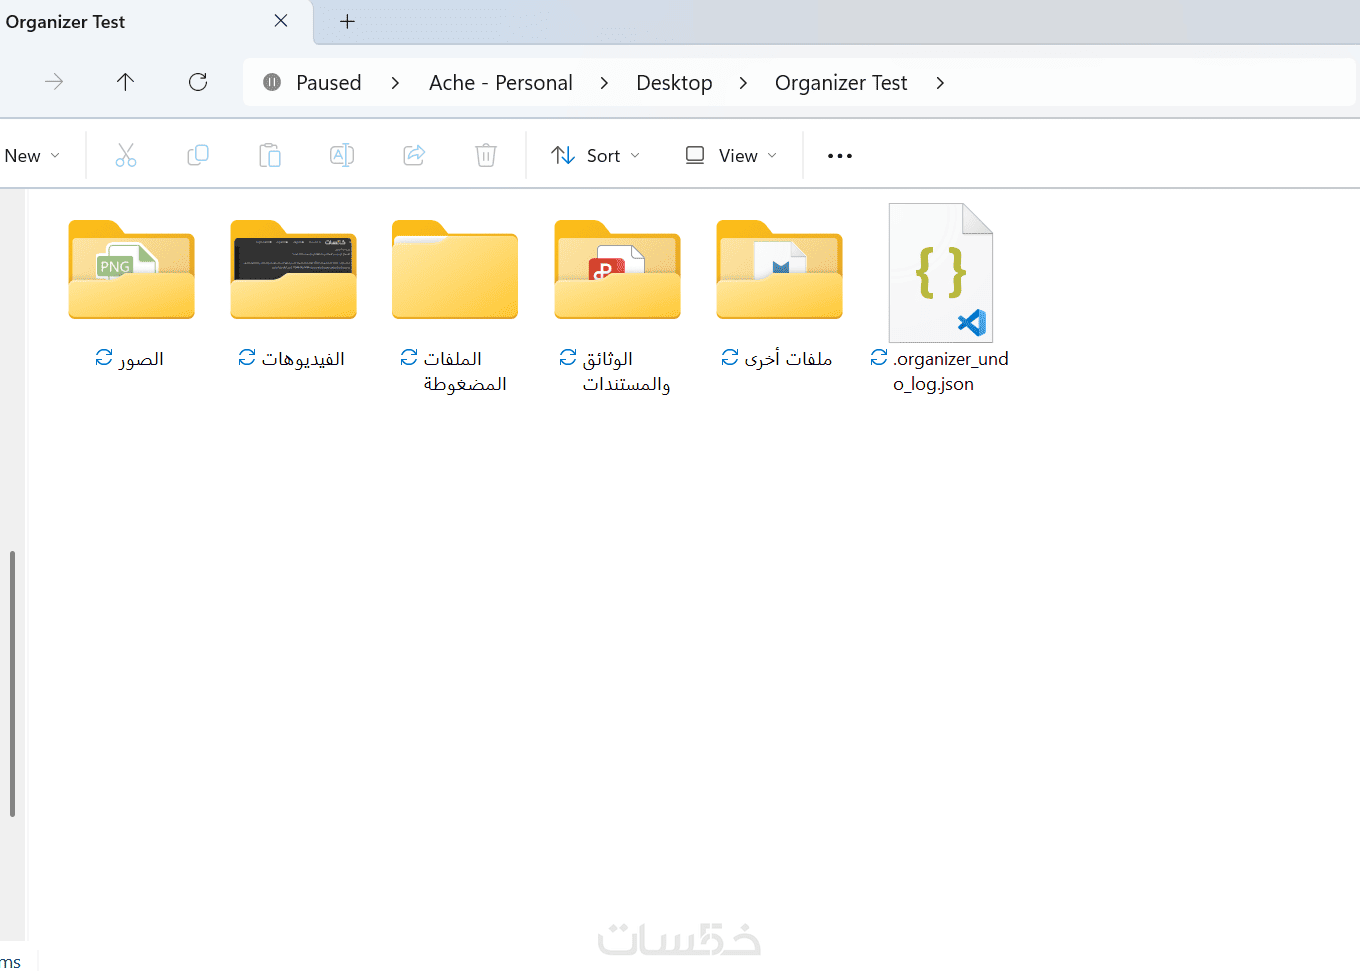1360x976 pixels.
Task: Open the See more three-dots menu
Action: click(840, 156)
